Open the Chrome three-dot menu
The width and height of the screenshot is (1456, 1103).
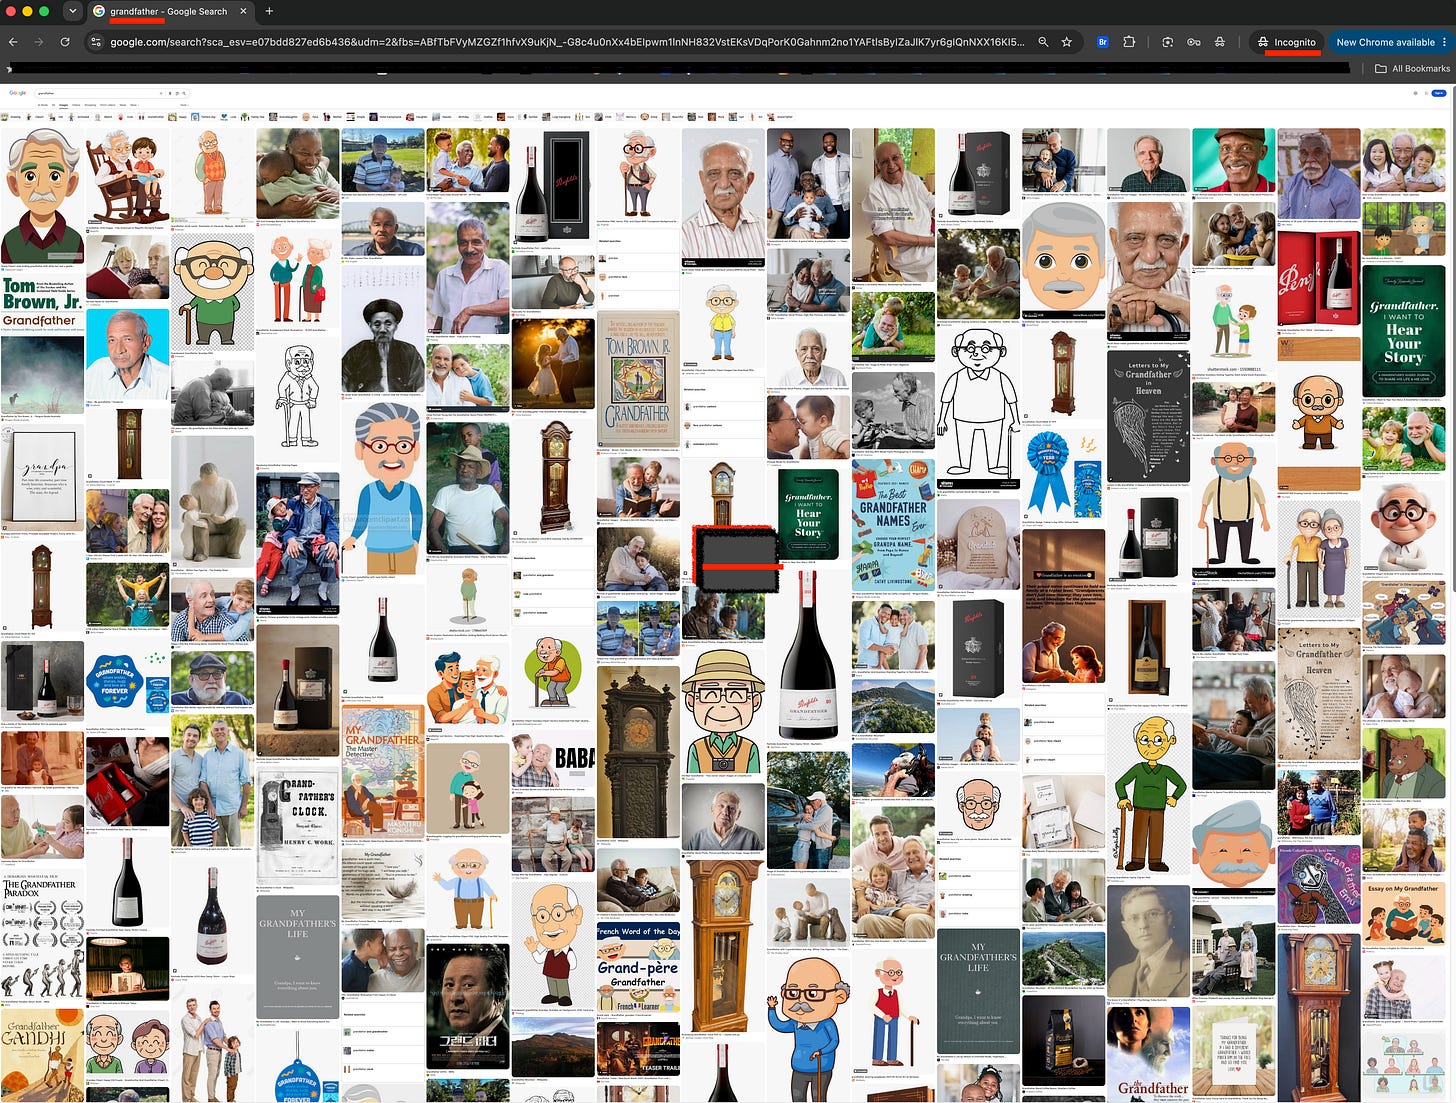tap(1444, 42)
